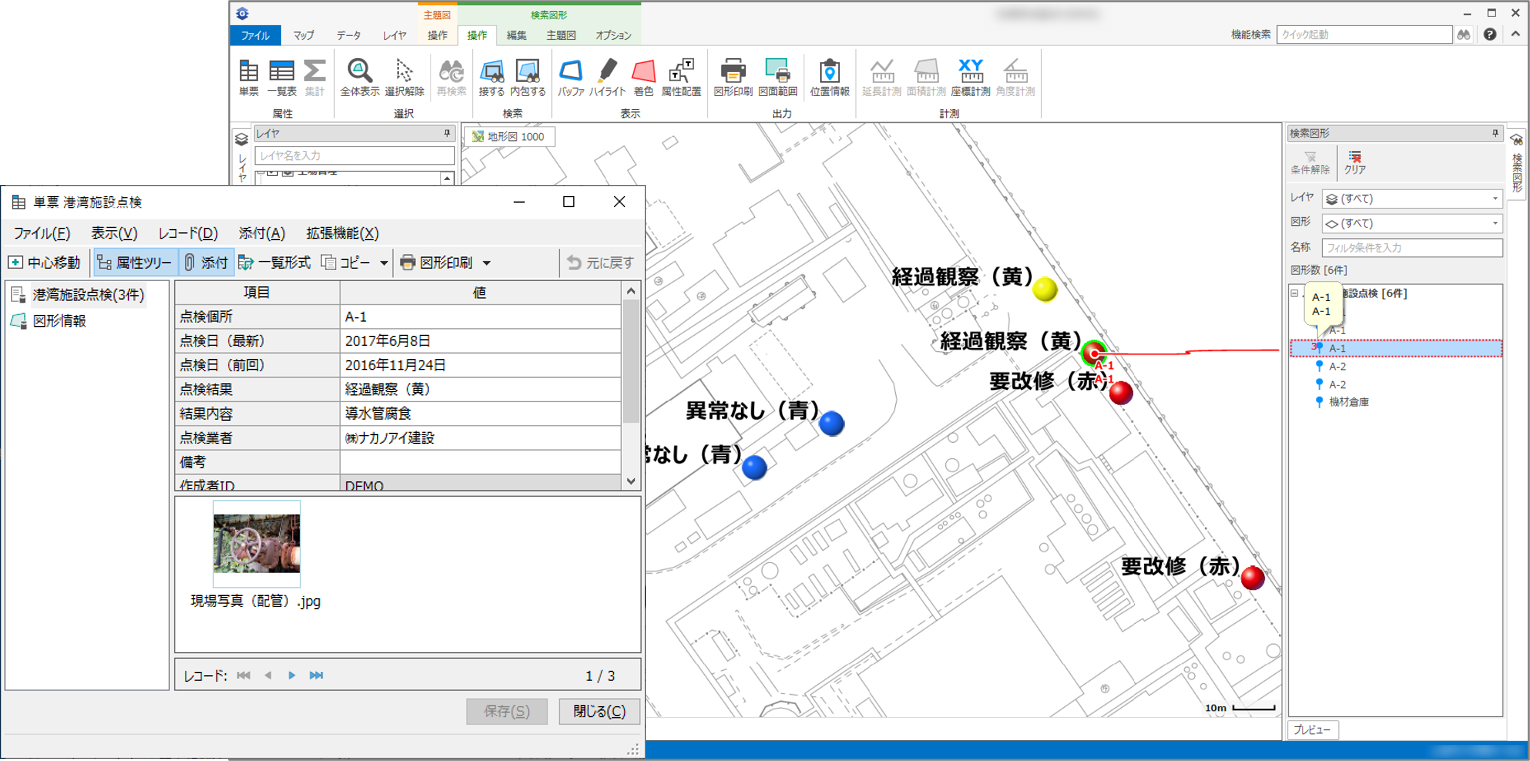
Task: Click the 選択解除 deselect cursor icon
Action: point(404,71)
